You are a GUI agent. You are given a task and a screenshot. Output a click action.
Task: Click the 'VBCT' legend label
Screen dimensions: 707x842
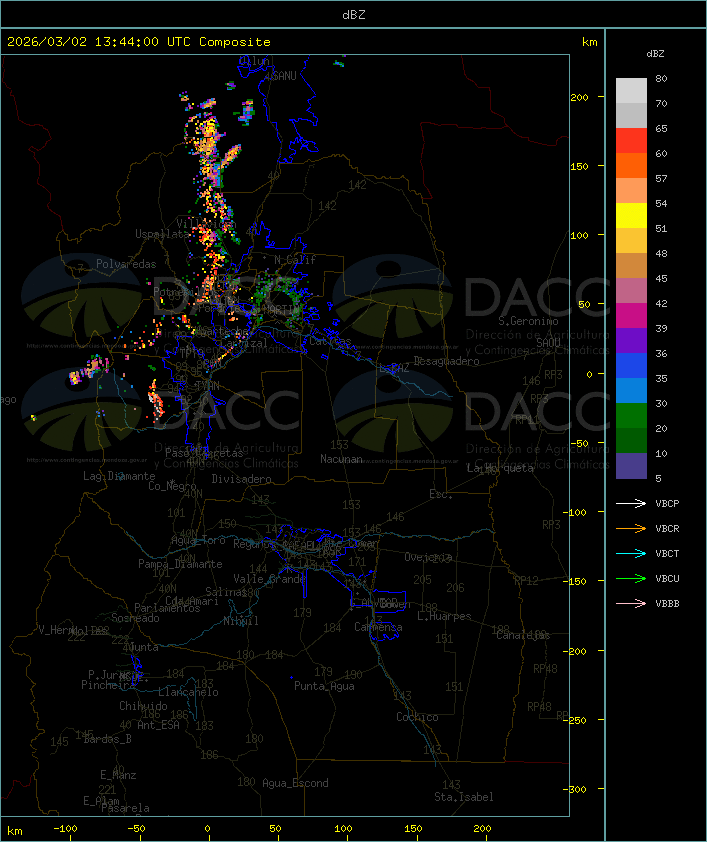(x=667, y=554)
